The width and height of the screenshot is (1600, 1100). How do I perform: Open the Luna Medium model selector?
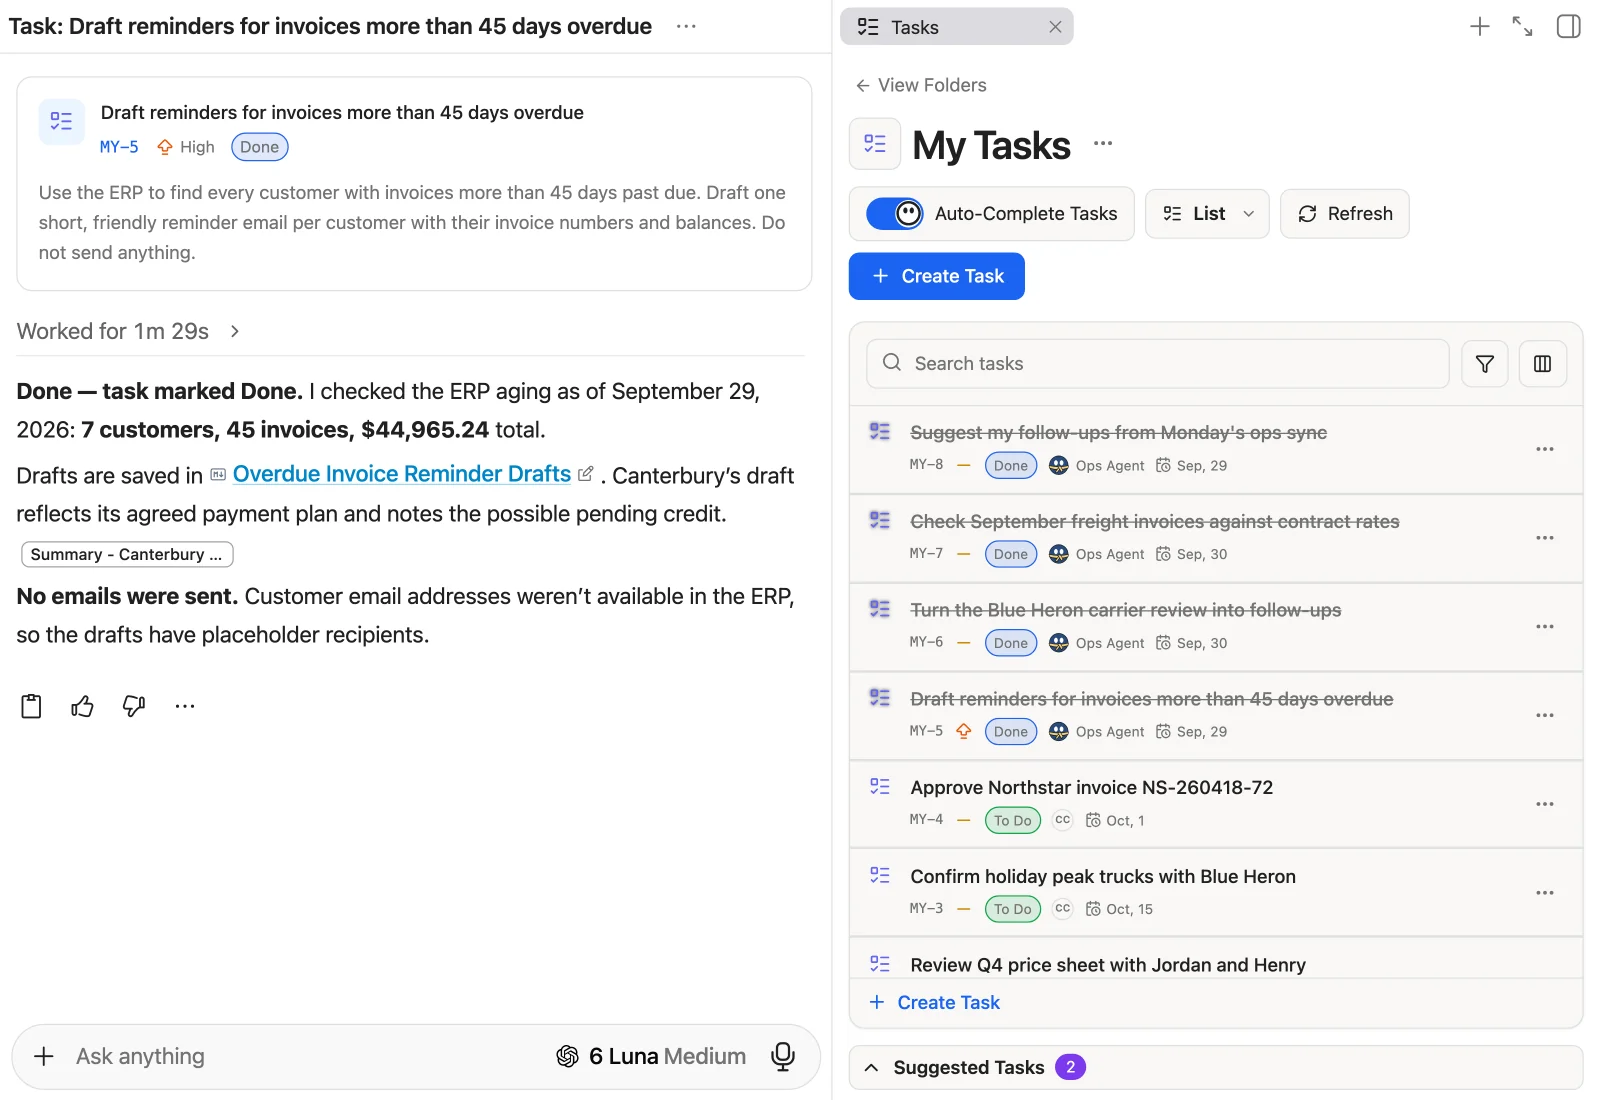tap(651, 1056)
